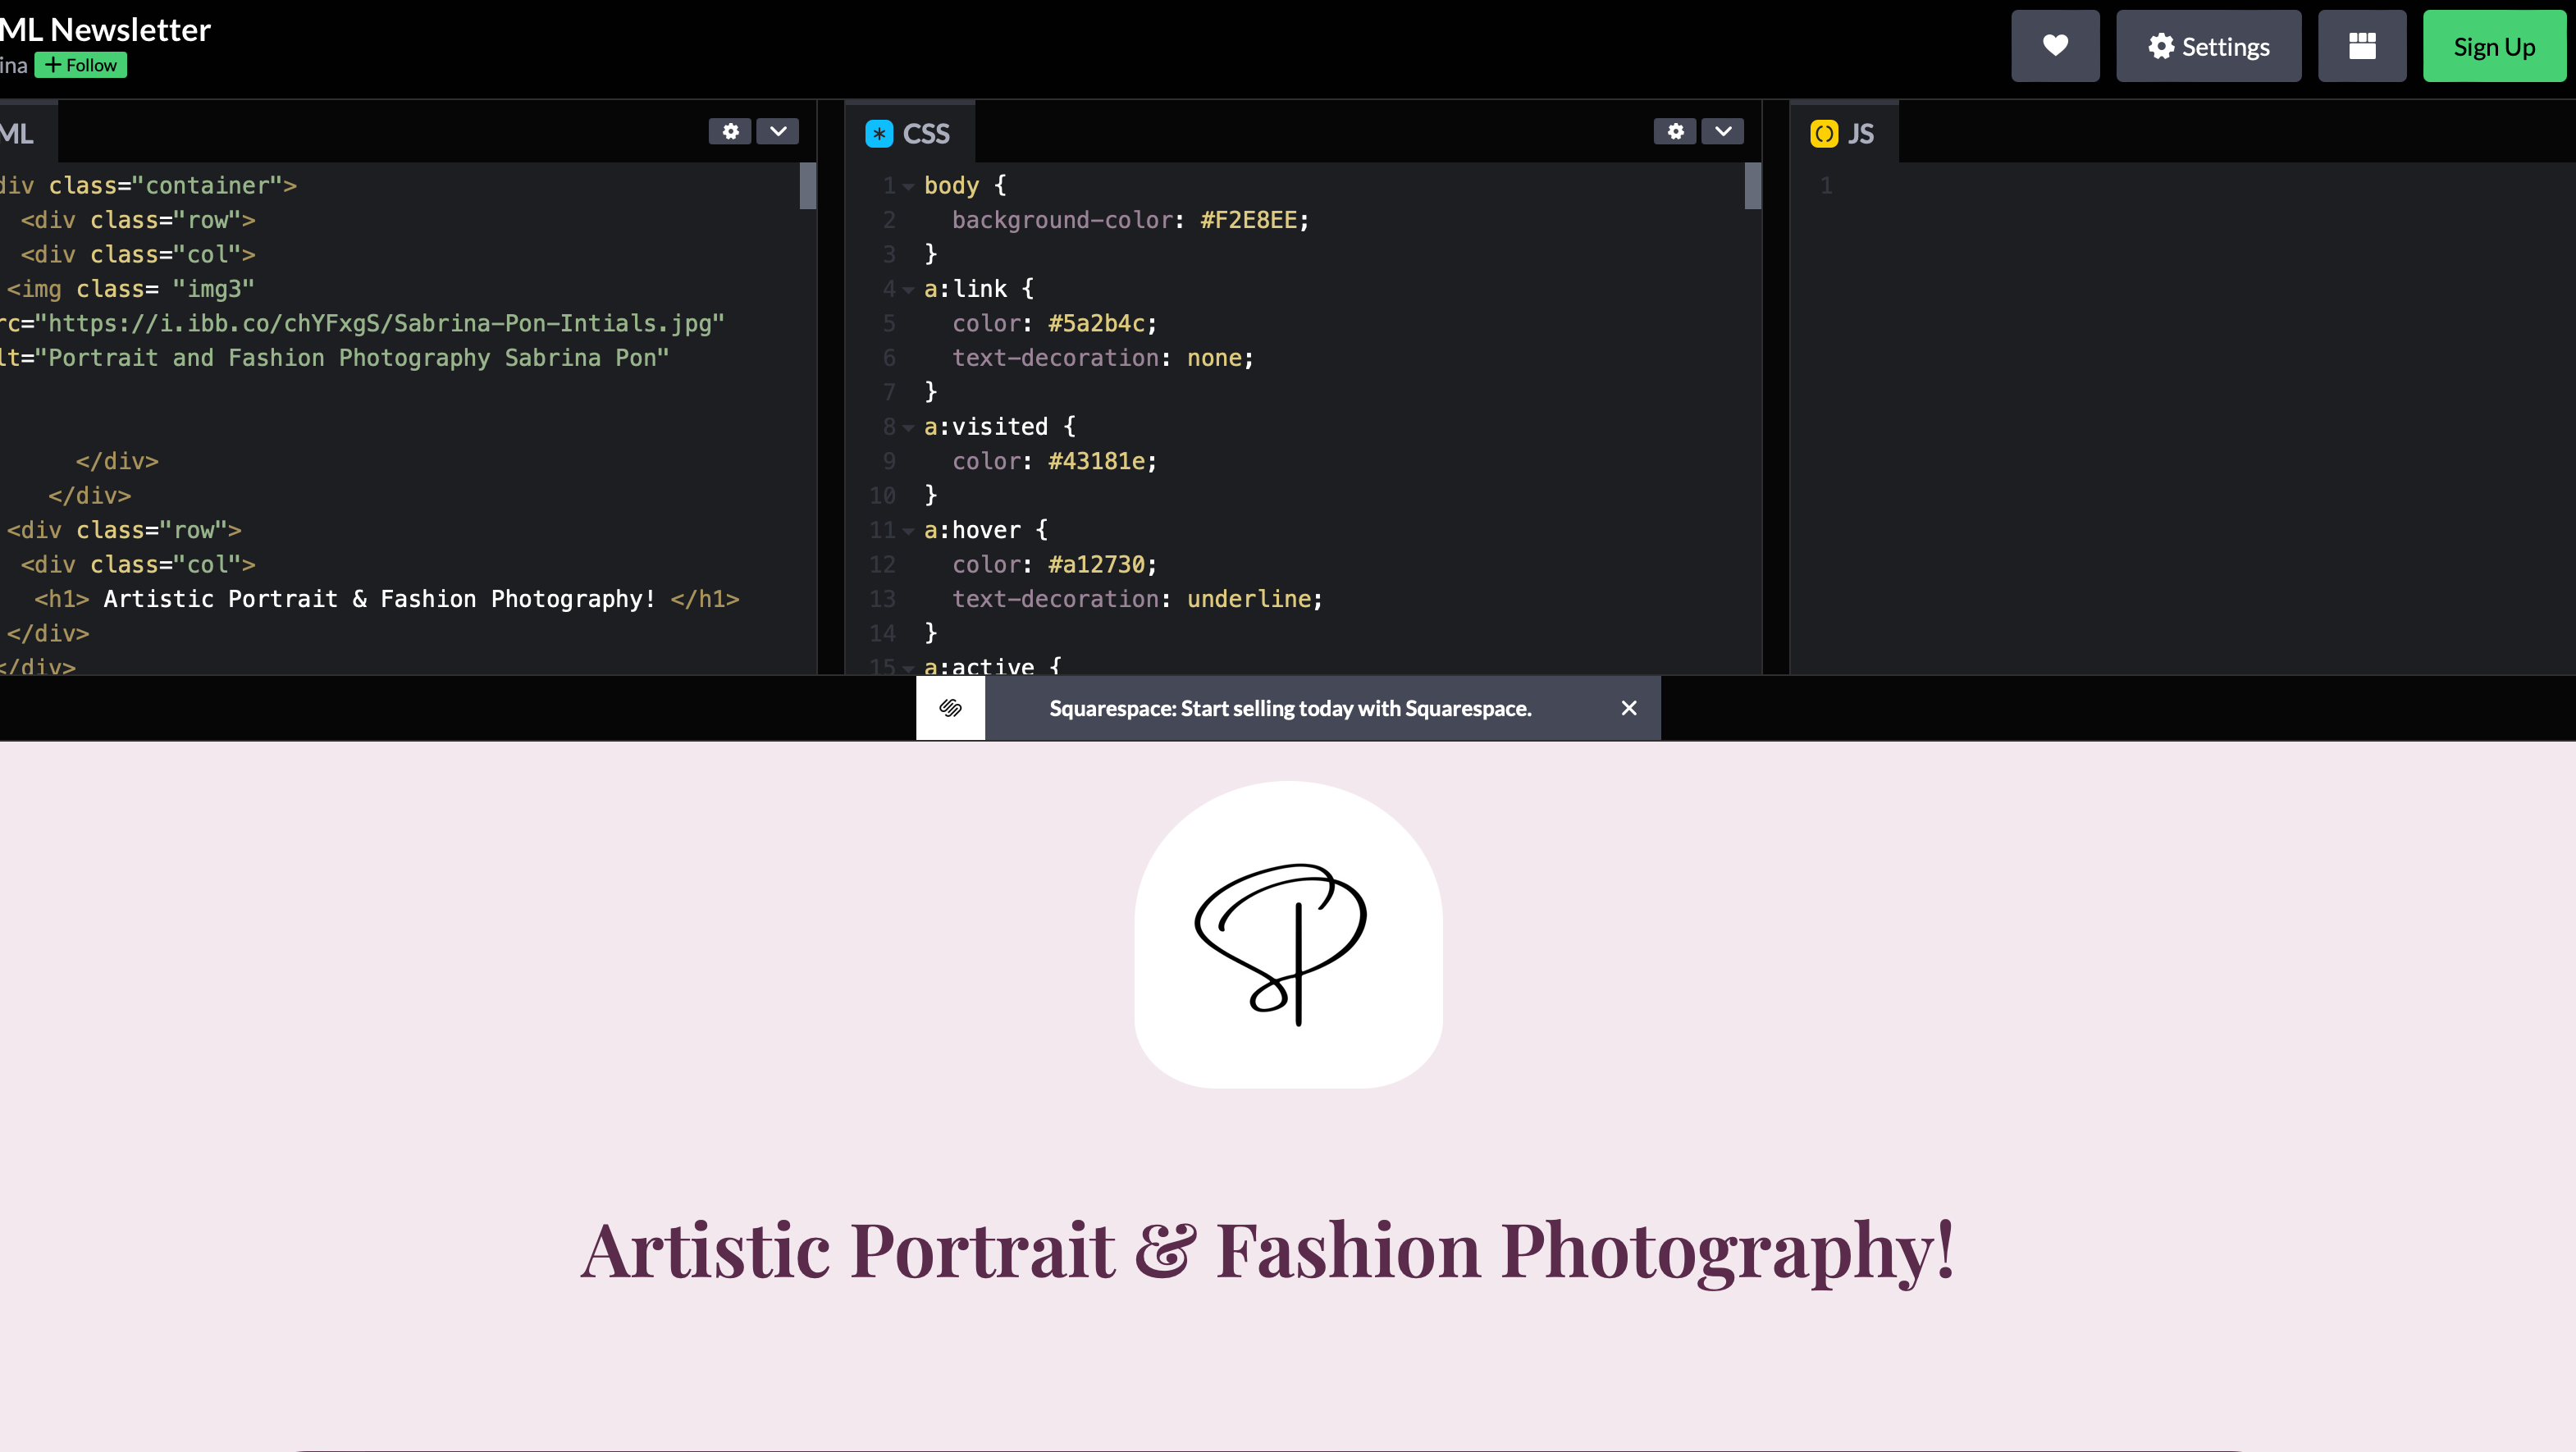Click the yellow JS parentheses icon
The width and height of the screenshot is (2576, 1452).
click(x=1824, y=133)
